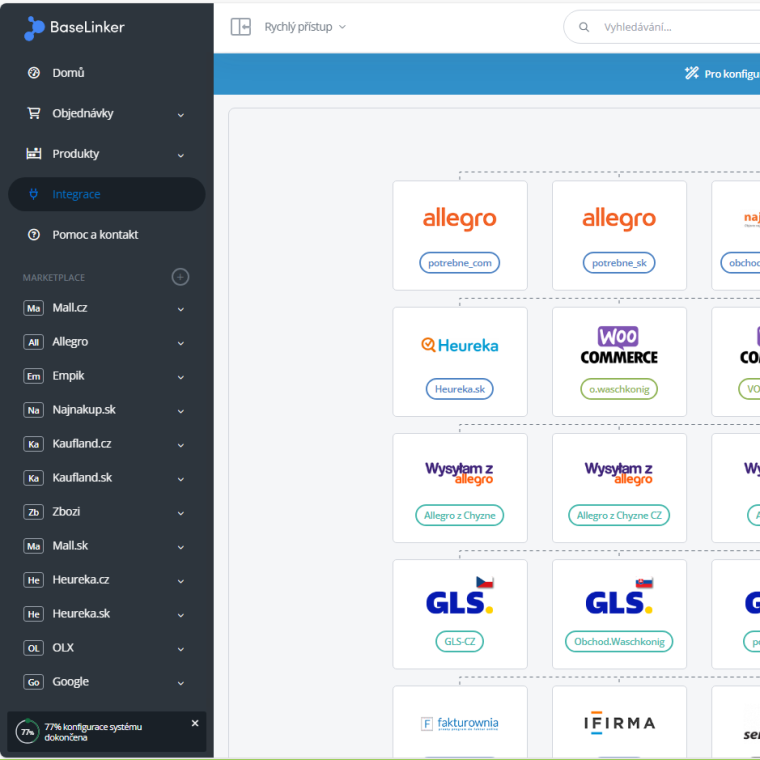Expand the Empik chevron
The image size is (760, 760).
[181, 377]
